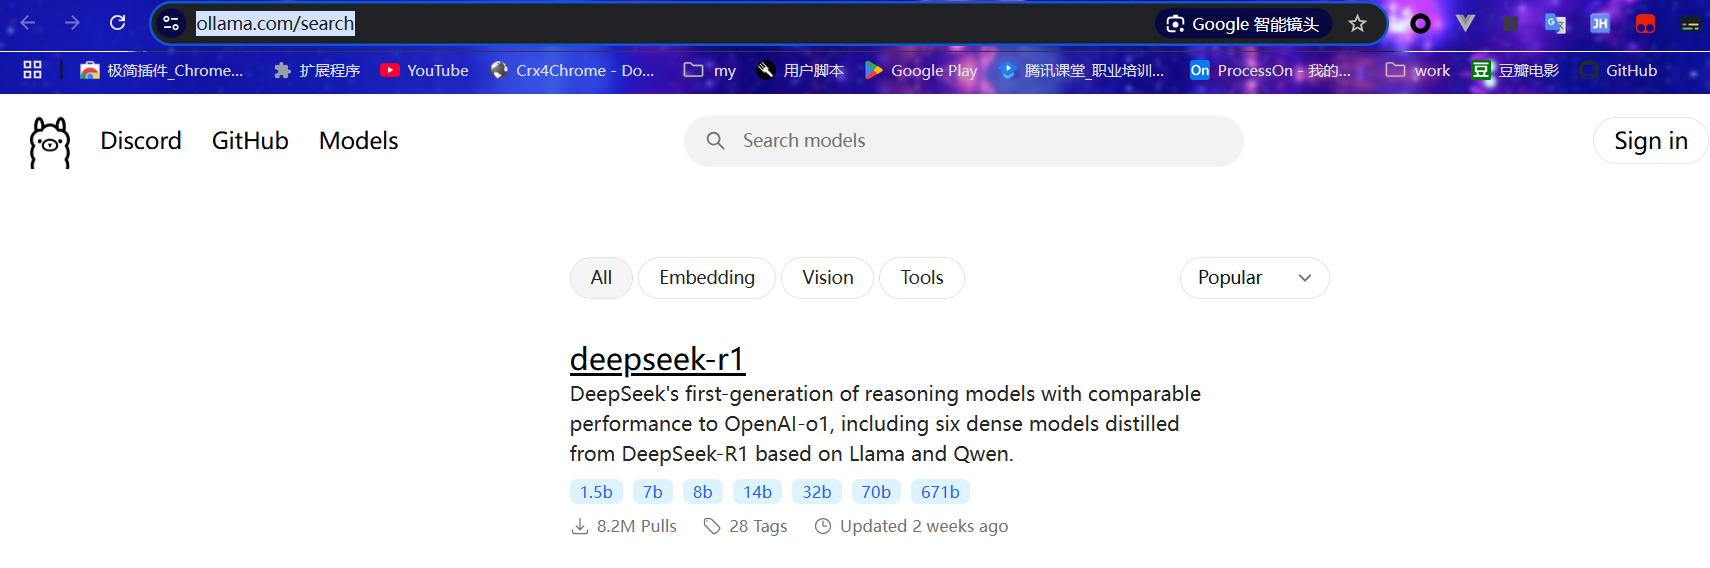
Task: Click the 8b size tag
Action: [x=703, y=492]
